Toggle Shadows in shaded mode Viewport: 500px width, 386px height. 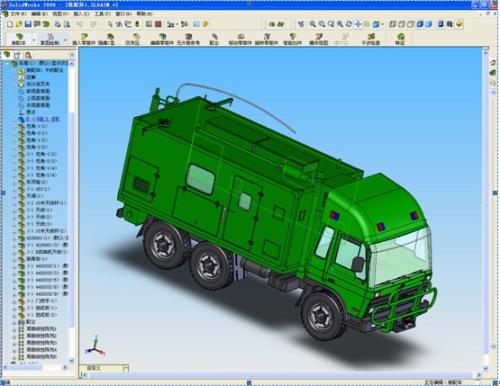(x=441, y=24)
